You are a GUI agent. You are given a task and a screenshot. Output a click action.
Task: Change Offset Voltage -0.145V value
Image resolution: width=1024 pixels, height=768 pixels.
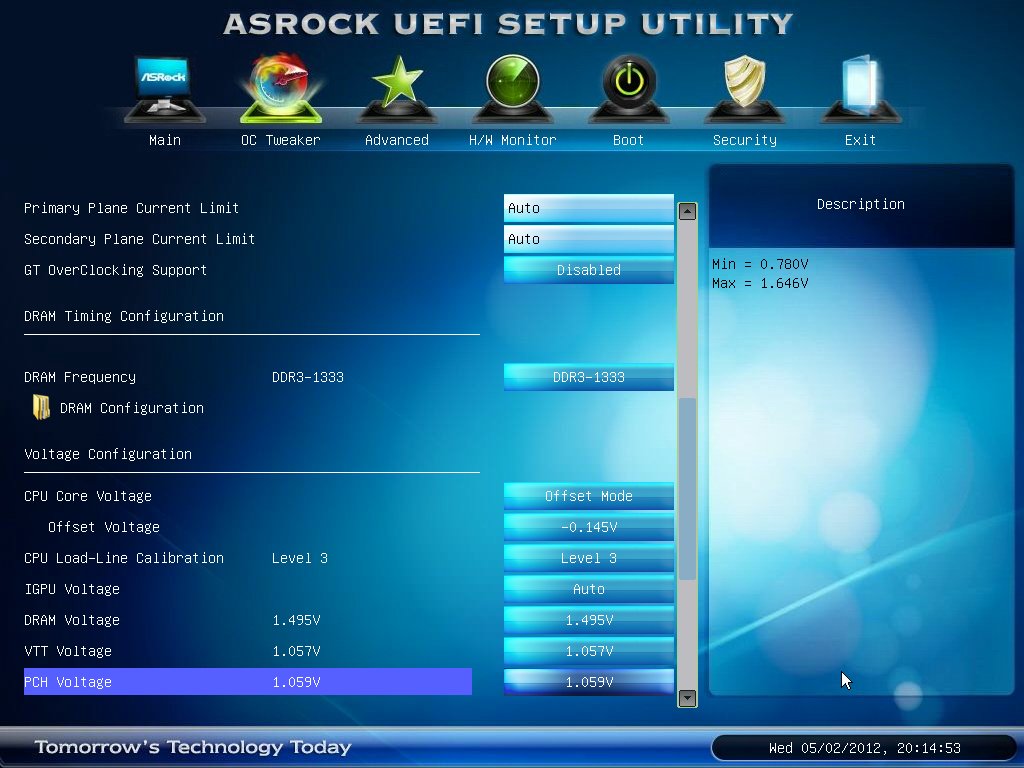(x=588, y=527)
